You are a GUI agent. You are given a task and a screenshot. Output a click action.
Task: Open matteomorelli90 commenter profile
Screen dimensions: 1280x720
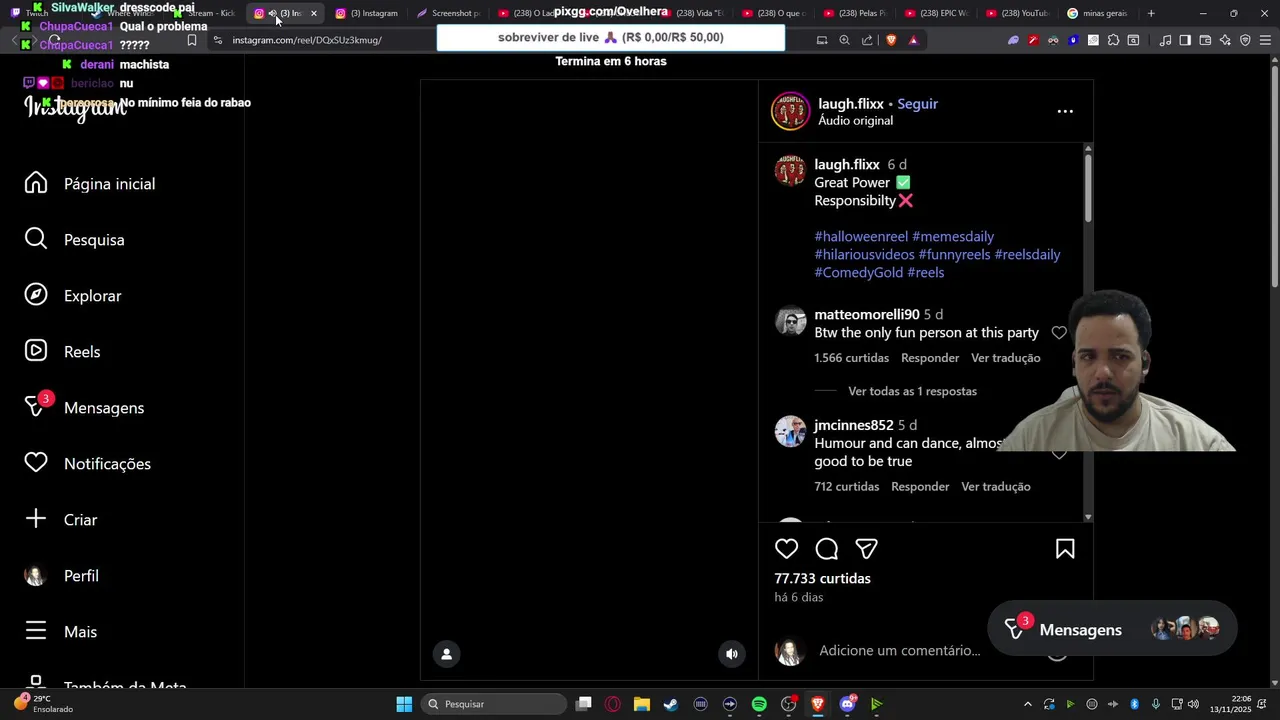click(866, 315)
